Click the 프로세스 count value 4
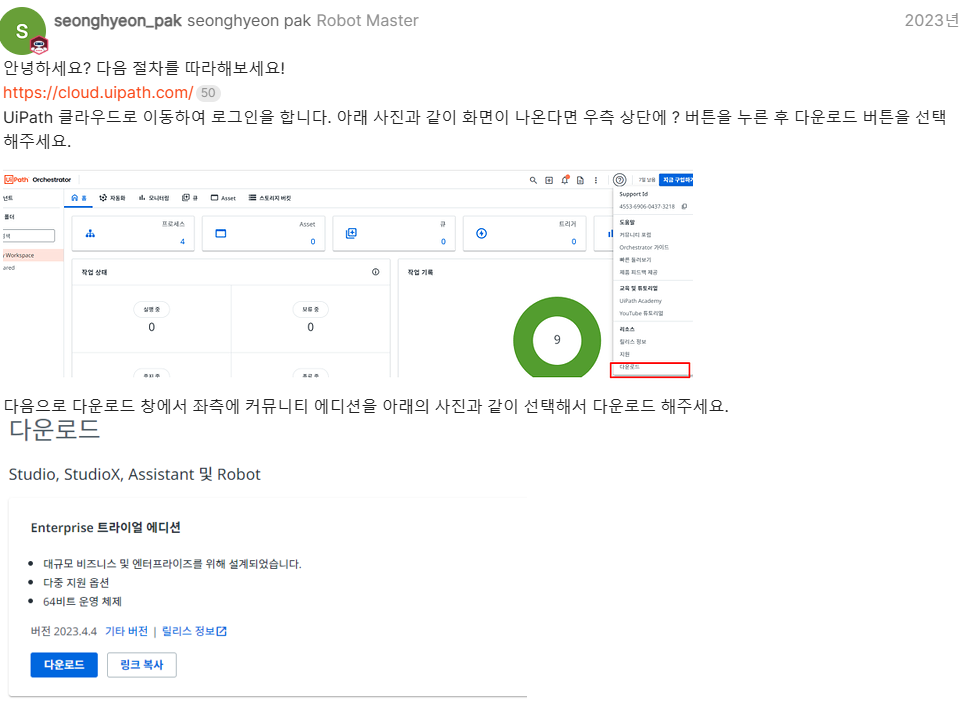Image resolution: width=962 pixels, height=702 pixels. [x=182, y=241]
